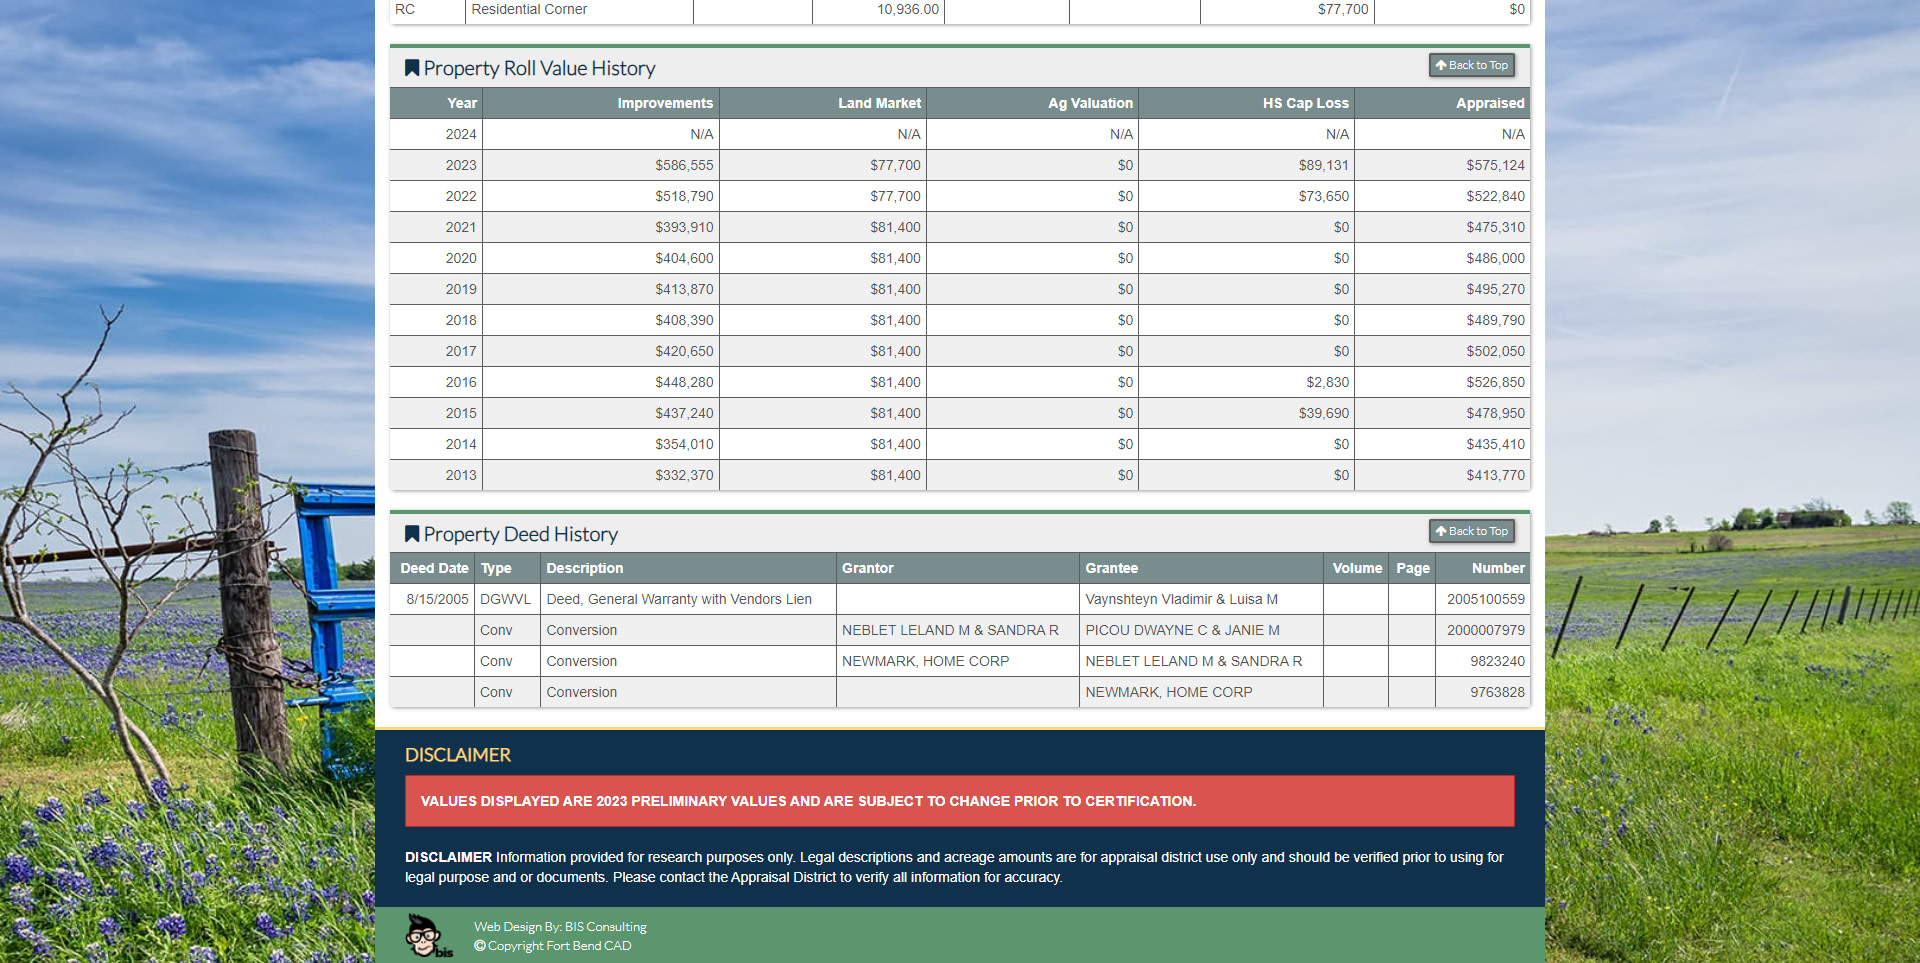Select the 2018 appraised value $489,790

(x=1495, y=320)
